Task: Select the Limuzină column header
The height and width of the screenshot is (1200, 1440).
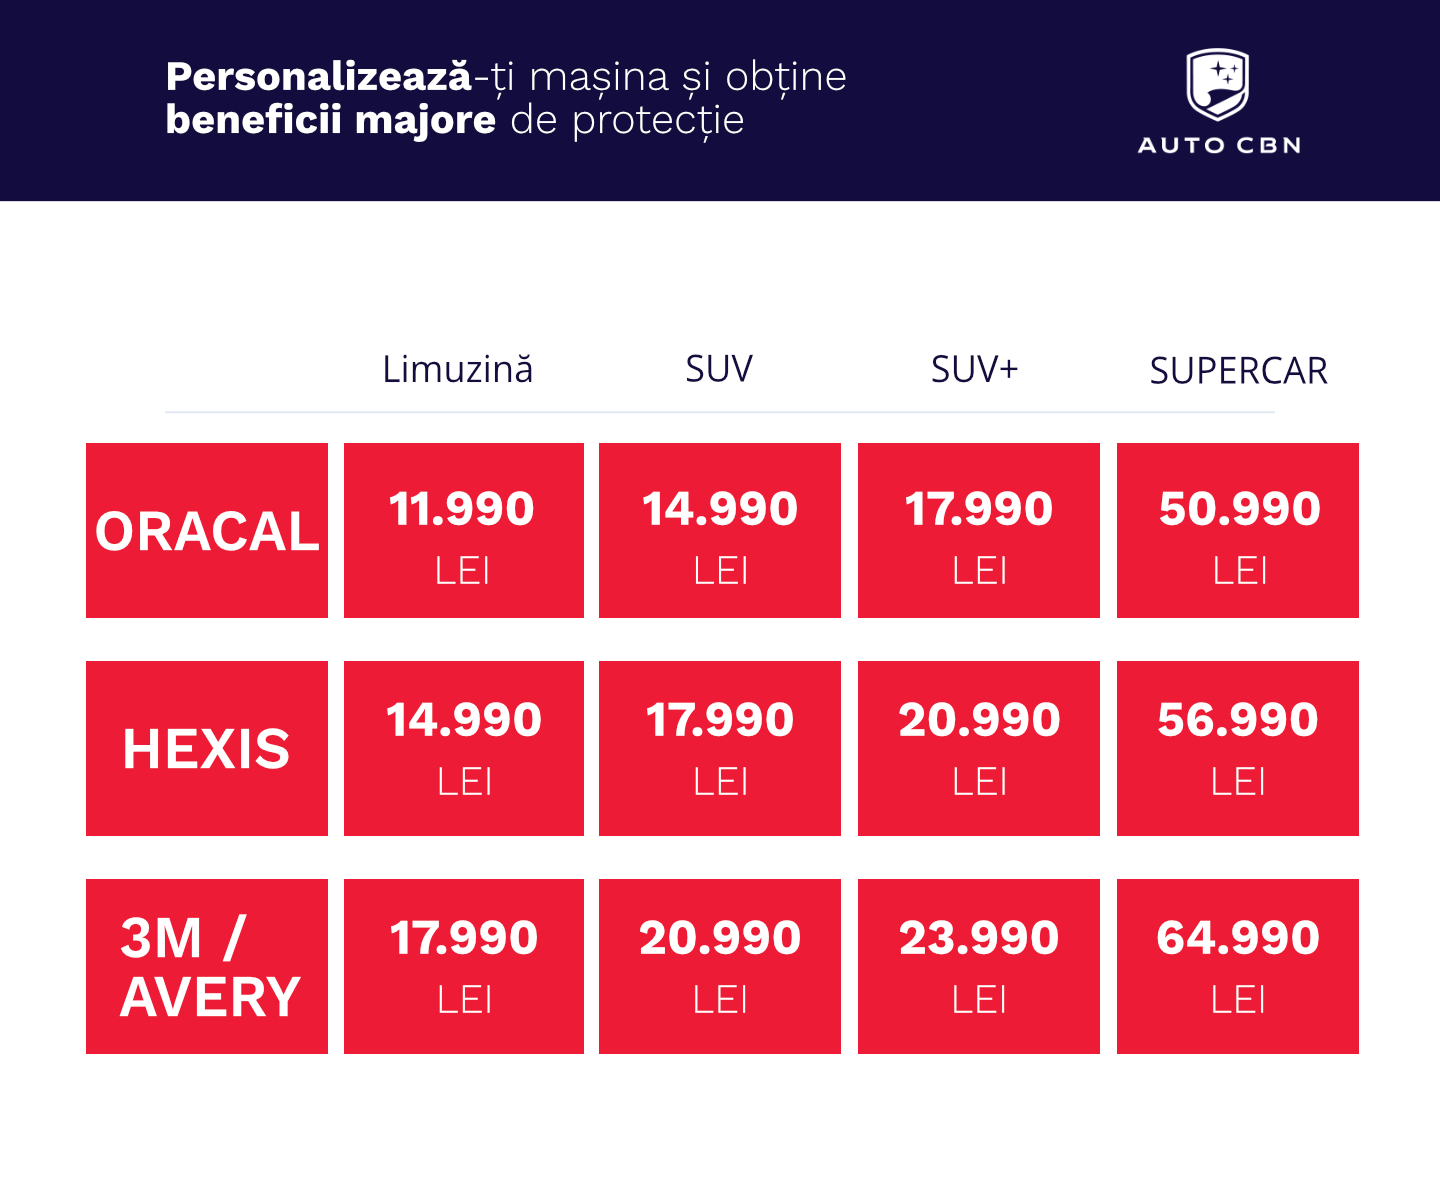Action: point(457,369)
